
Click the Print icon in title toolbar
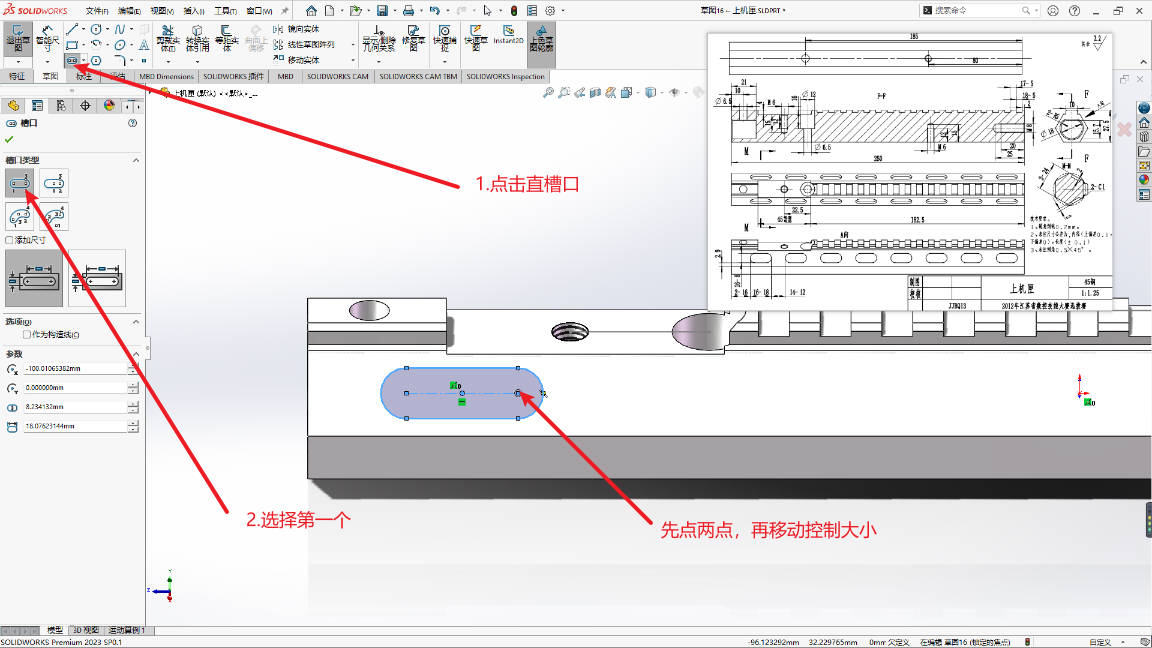pos(408,10)
